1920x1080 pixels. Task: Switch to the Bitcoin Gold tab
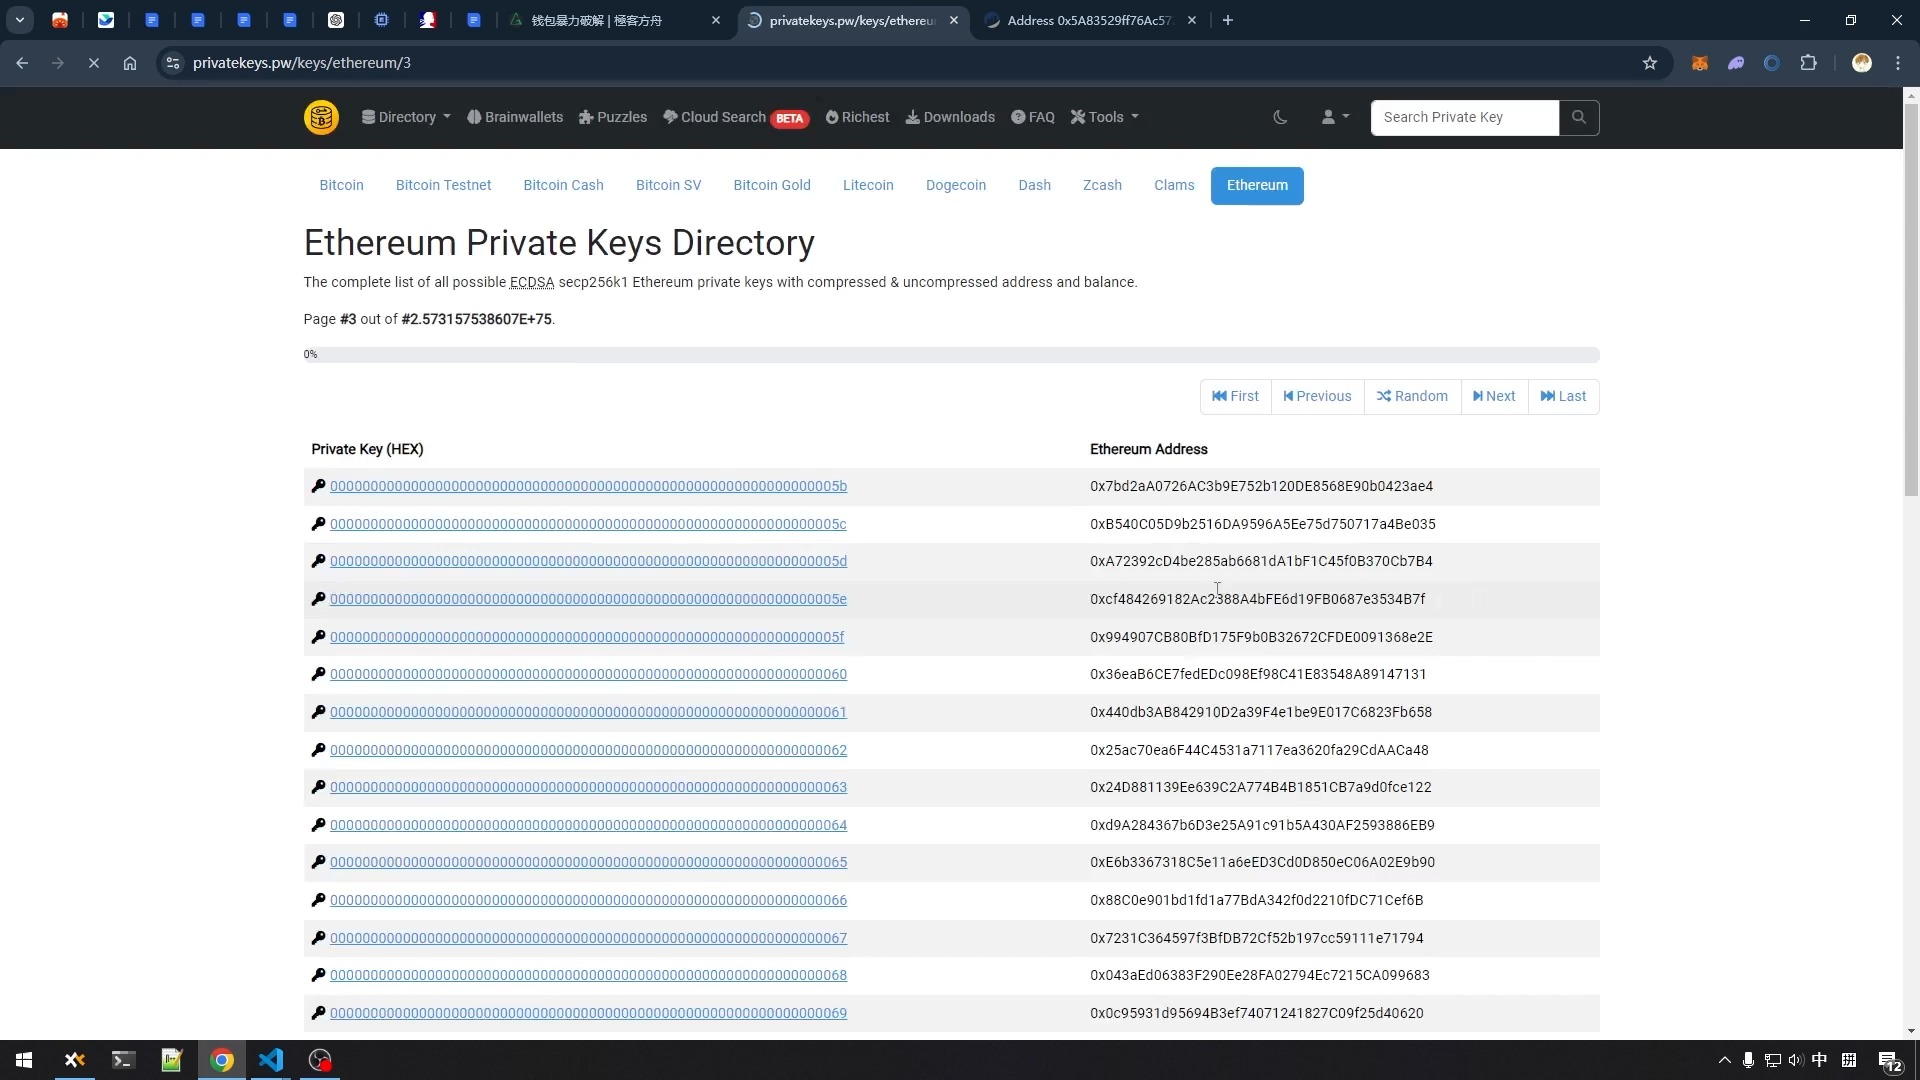pos(771,186)
